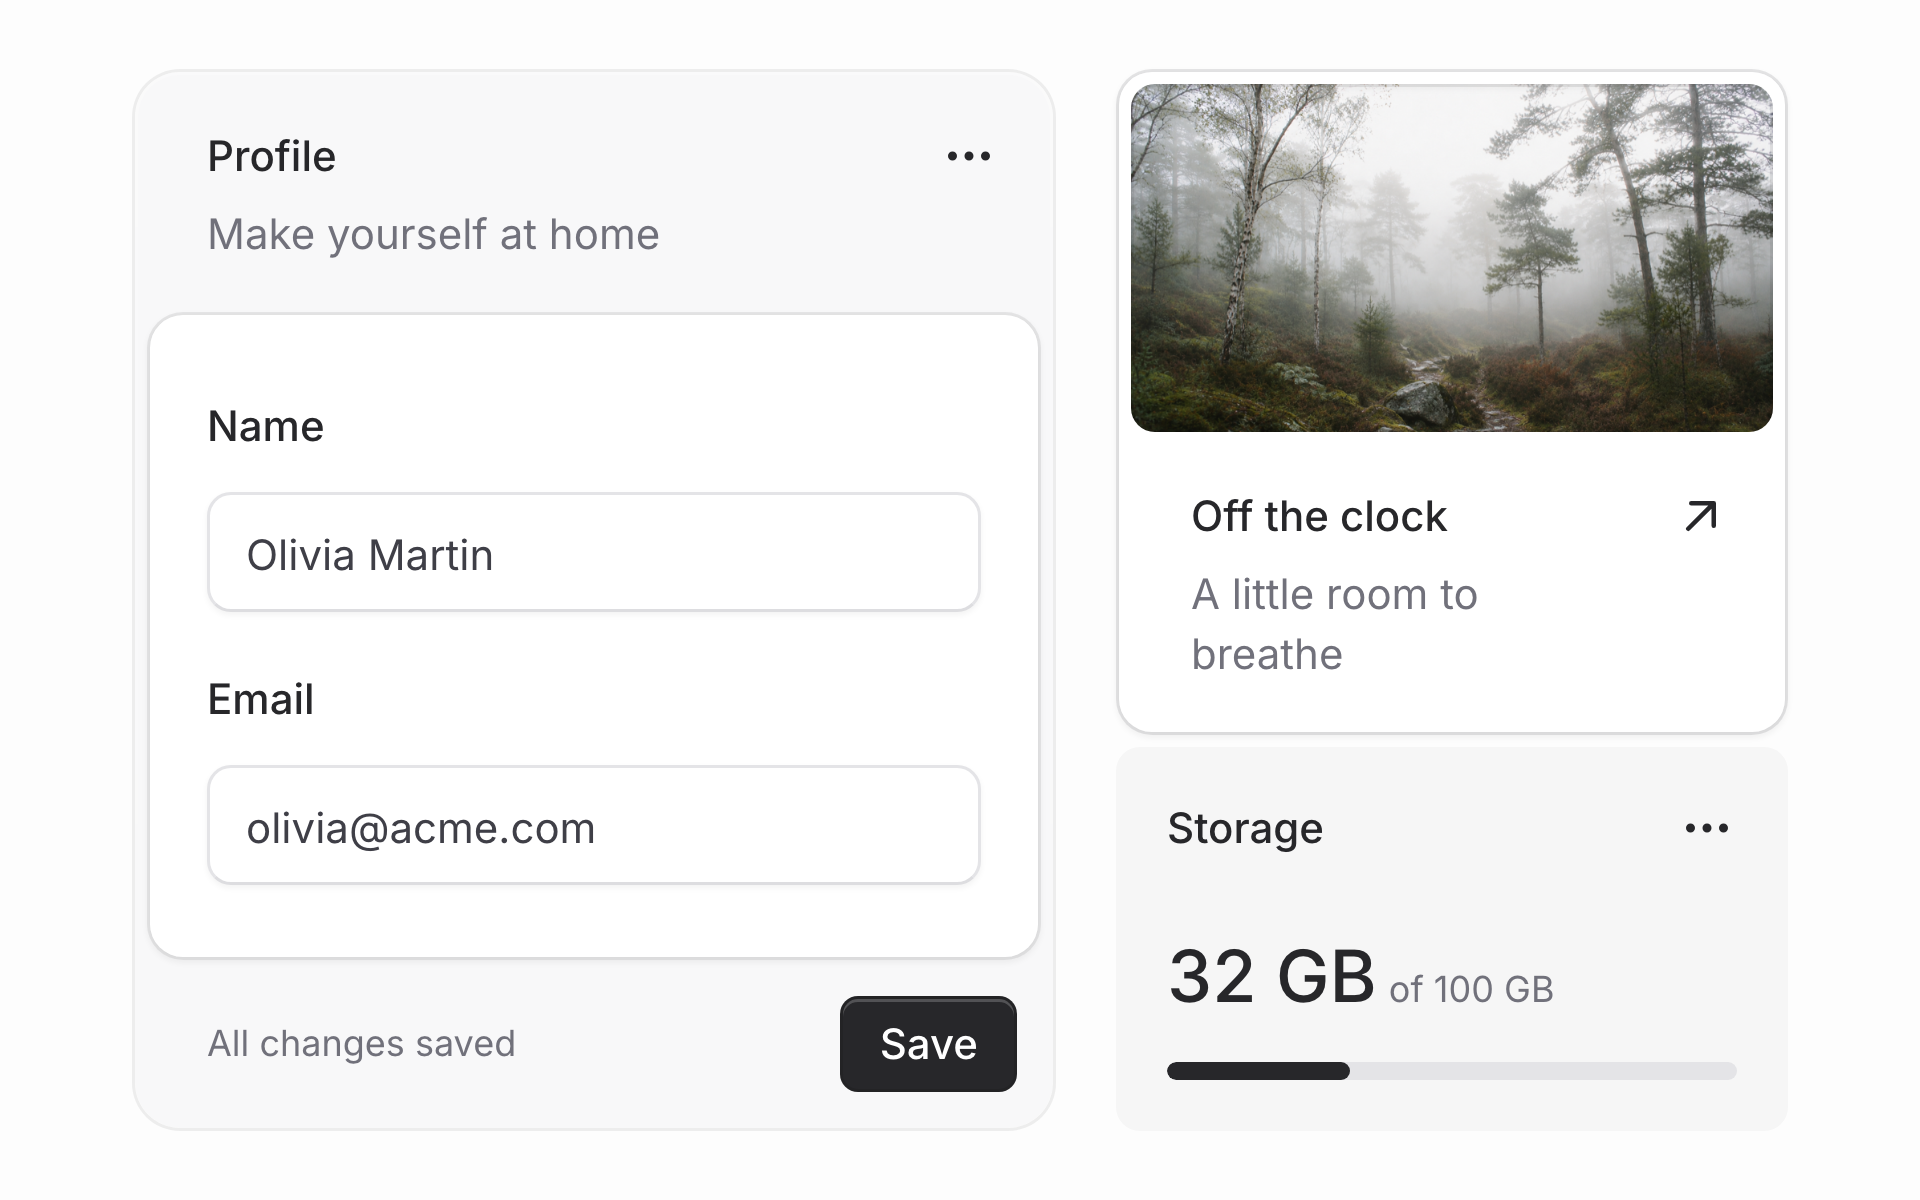Click the Off the clock title
The width and height of the screenshot is (1920, 1200).
click(x=1319, y=517)
